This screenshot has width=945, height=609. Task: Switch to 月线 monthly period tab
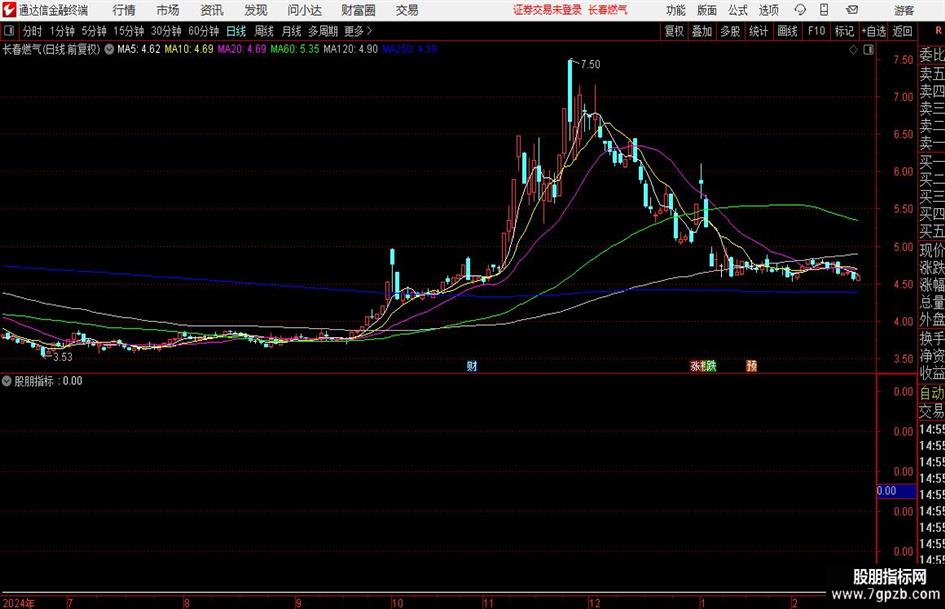click(x=292, y=31)
